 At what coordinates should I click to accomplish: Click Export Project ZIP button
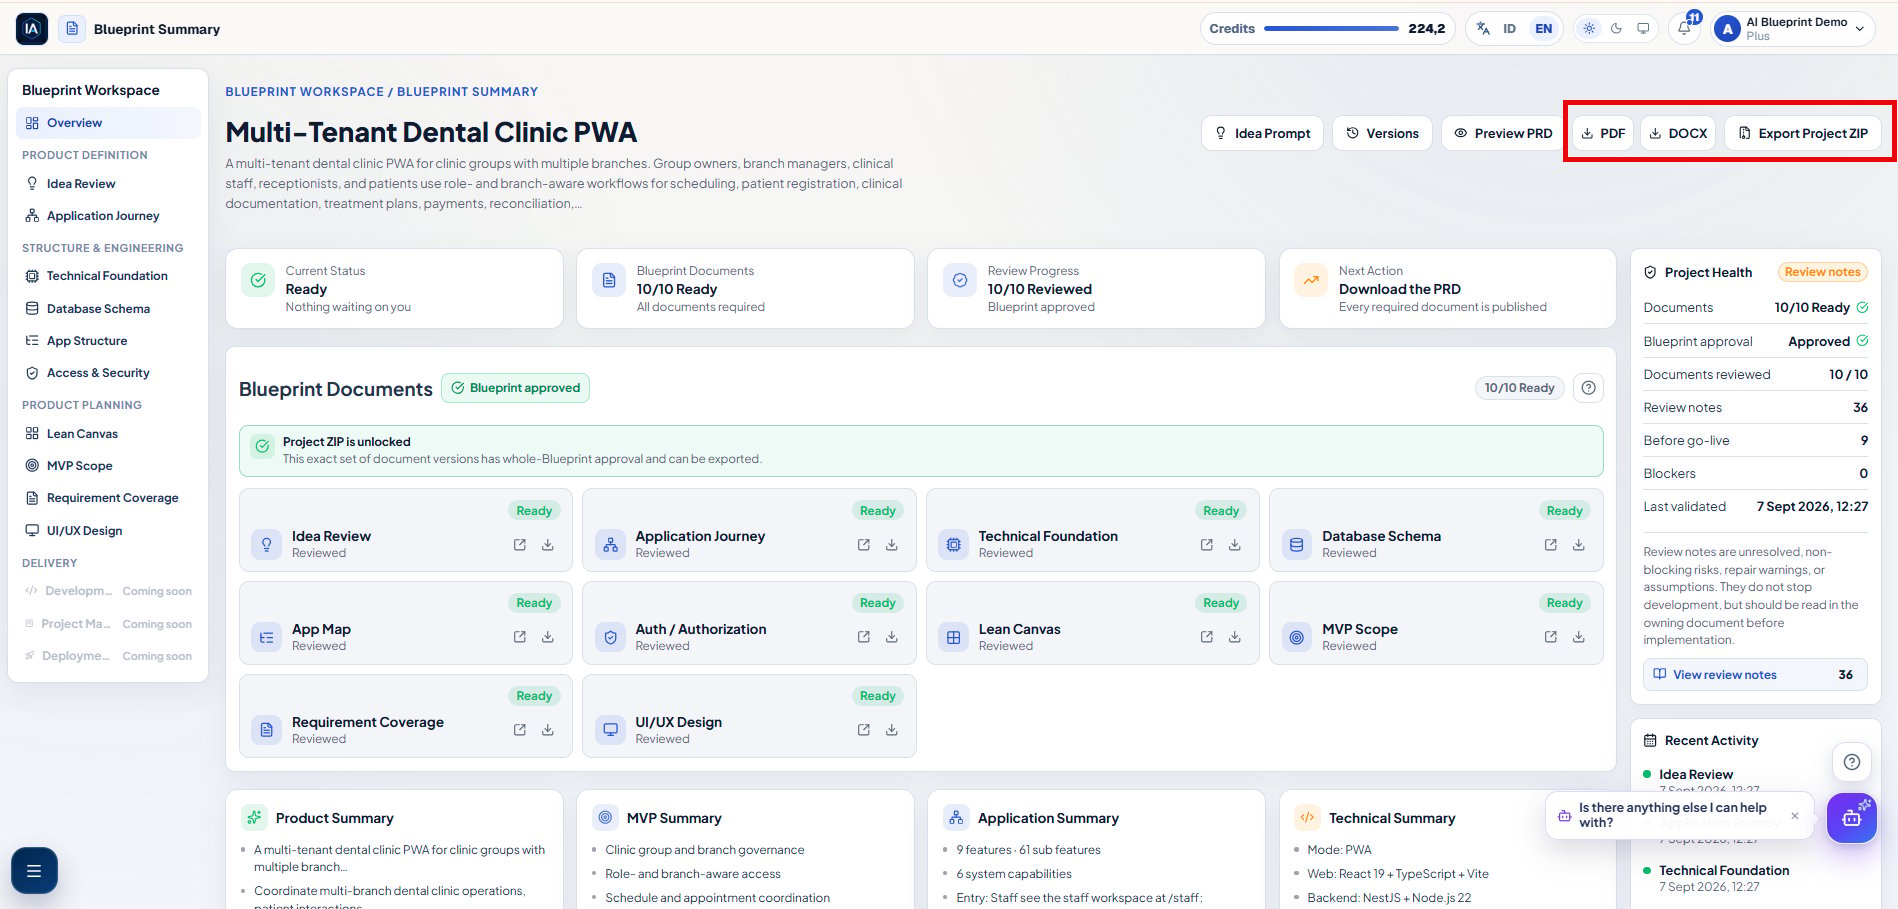pyautogui.click(x=1803, y=133)
